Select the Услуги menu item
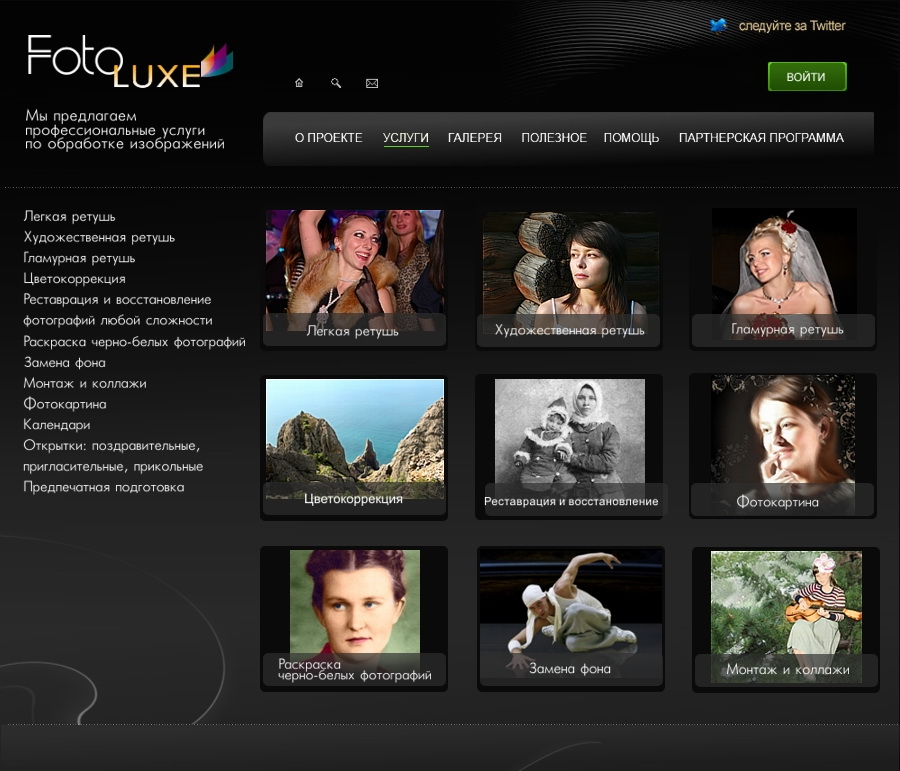 pos(405,138)
